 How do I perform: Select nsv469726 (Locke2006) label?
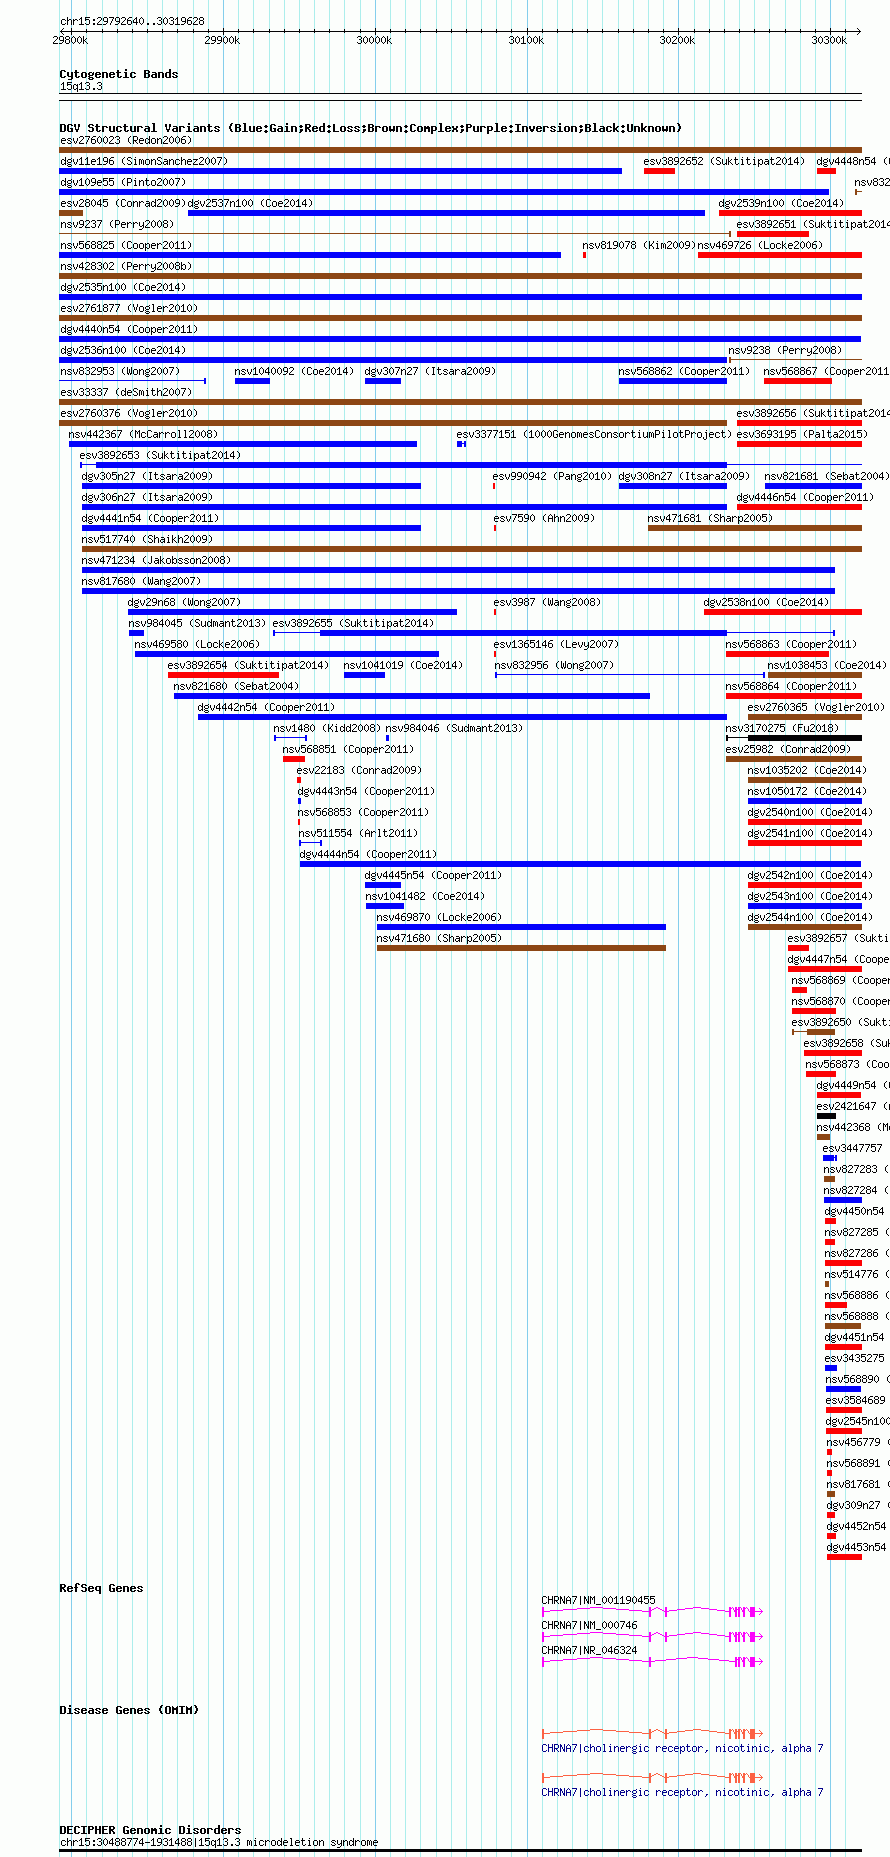click(x=760, y=245)
